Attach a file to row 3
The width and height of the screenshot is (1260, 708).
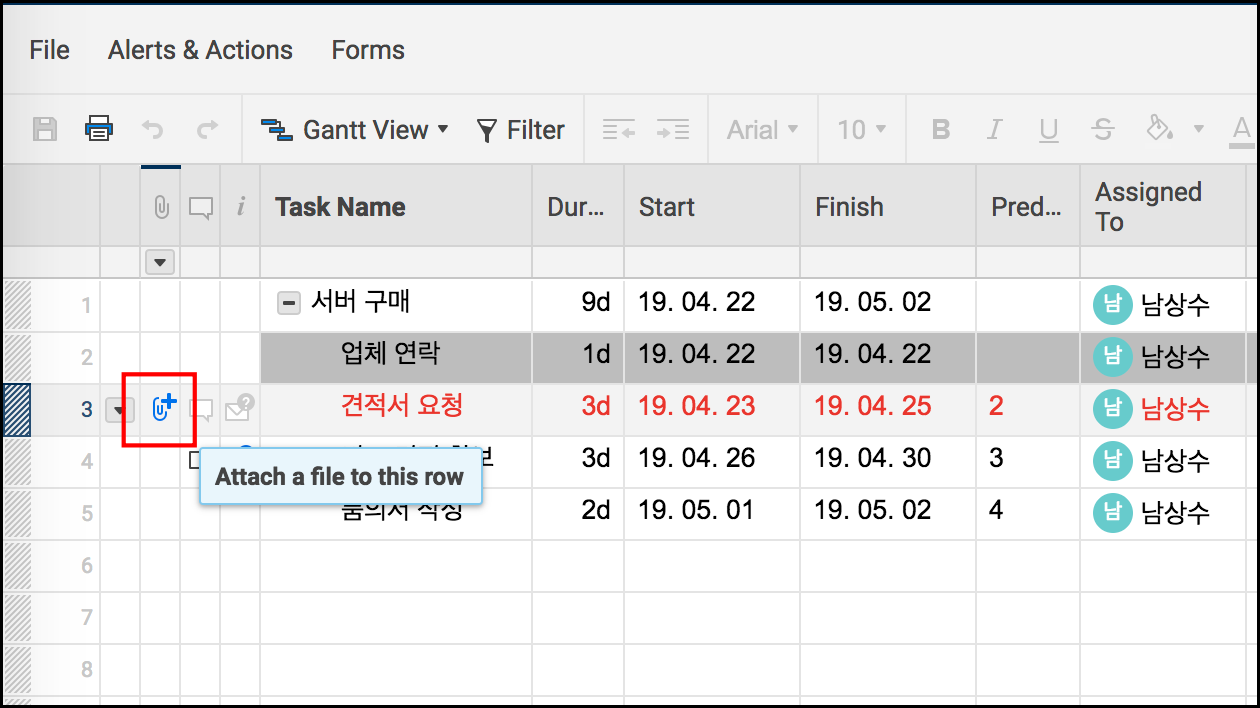(x=161, y=404)
